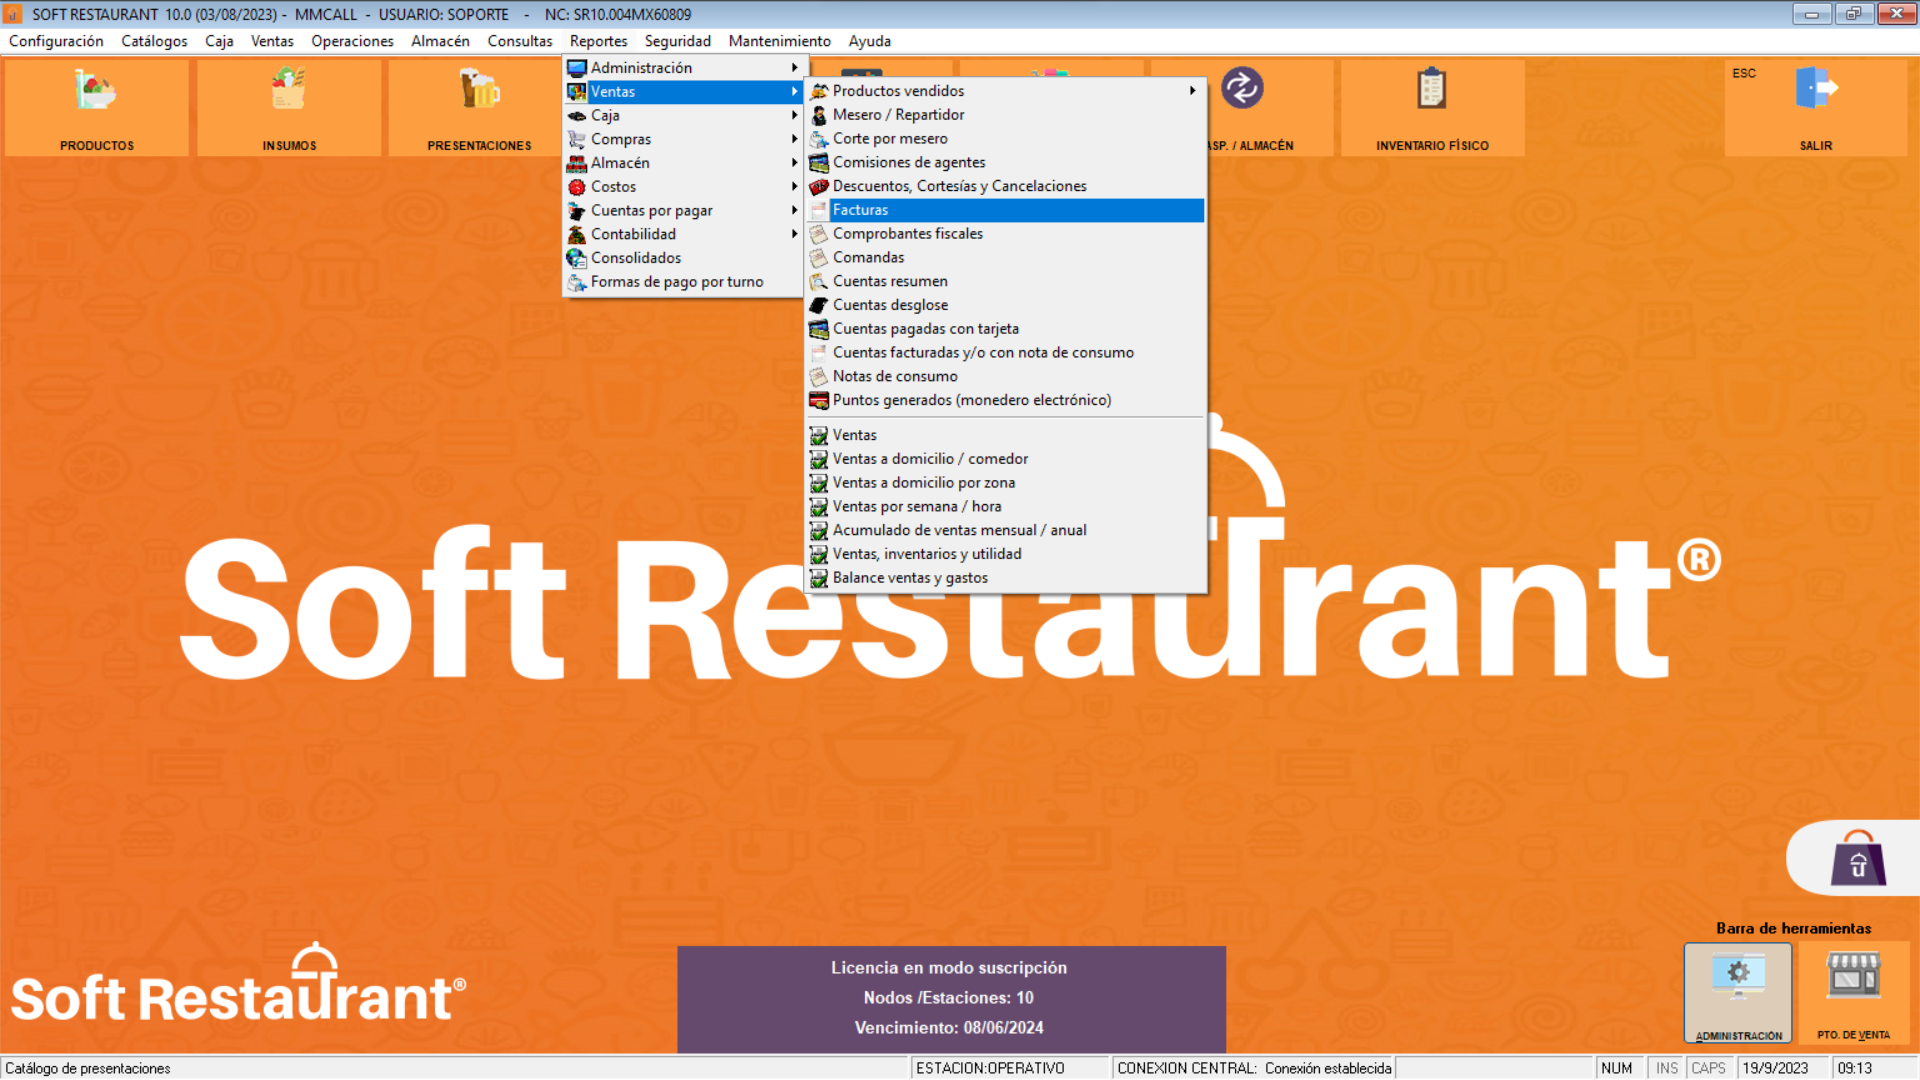Open Notas de consumo report

pyautogui.click(x=1006, y=377)
